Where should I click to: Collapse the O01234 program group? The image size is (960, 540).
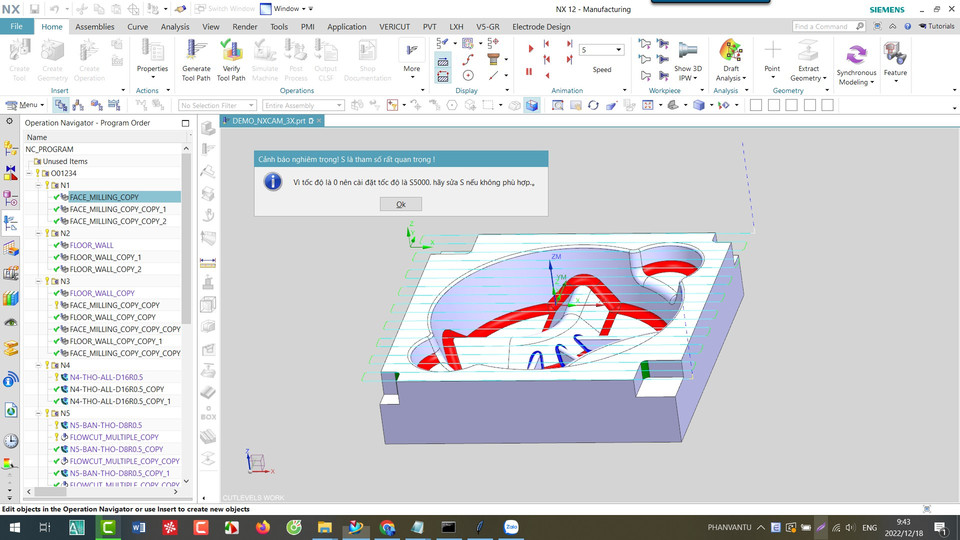point(29,173)
